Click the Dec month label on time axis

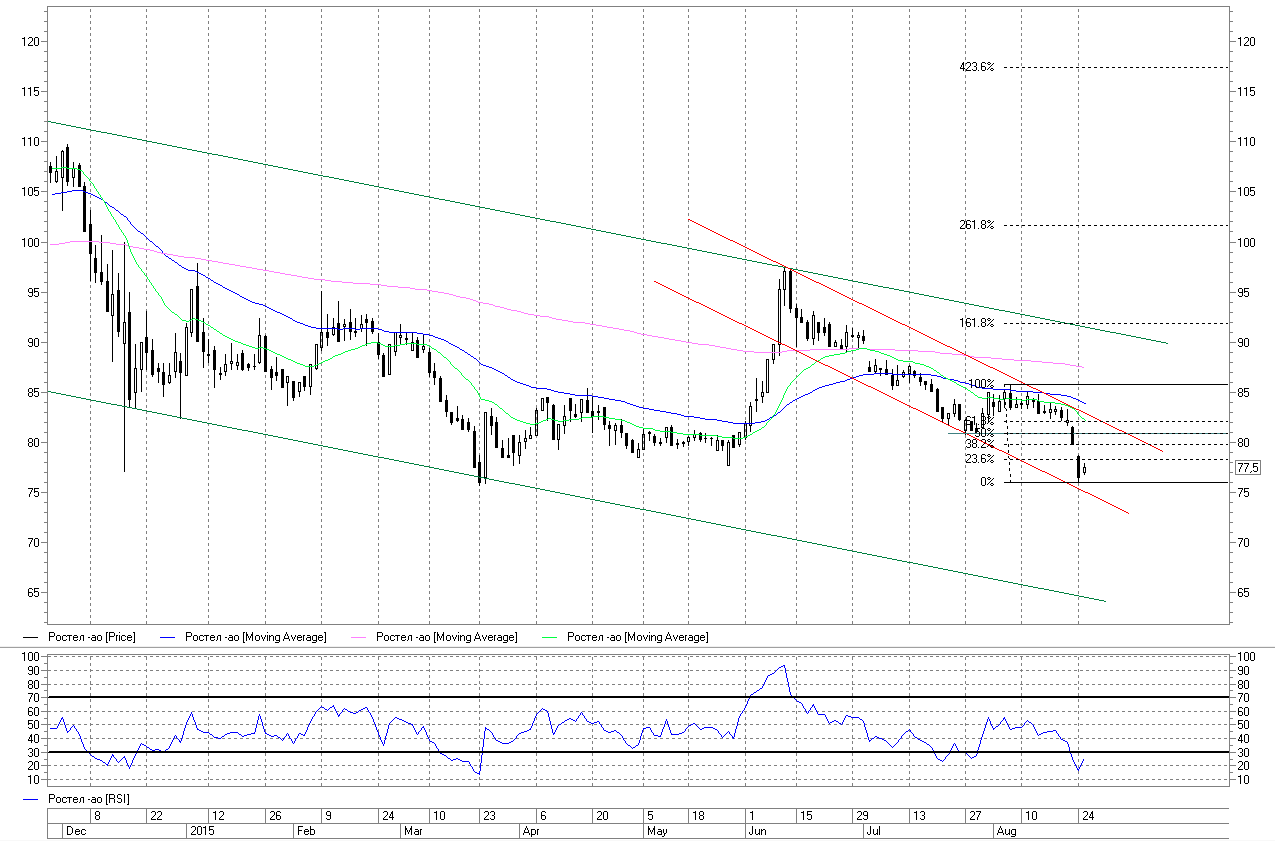76,831
